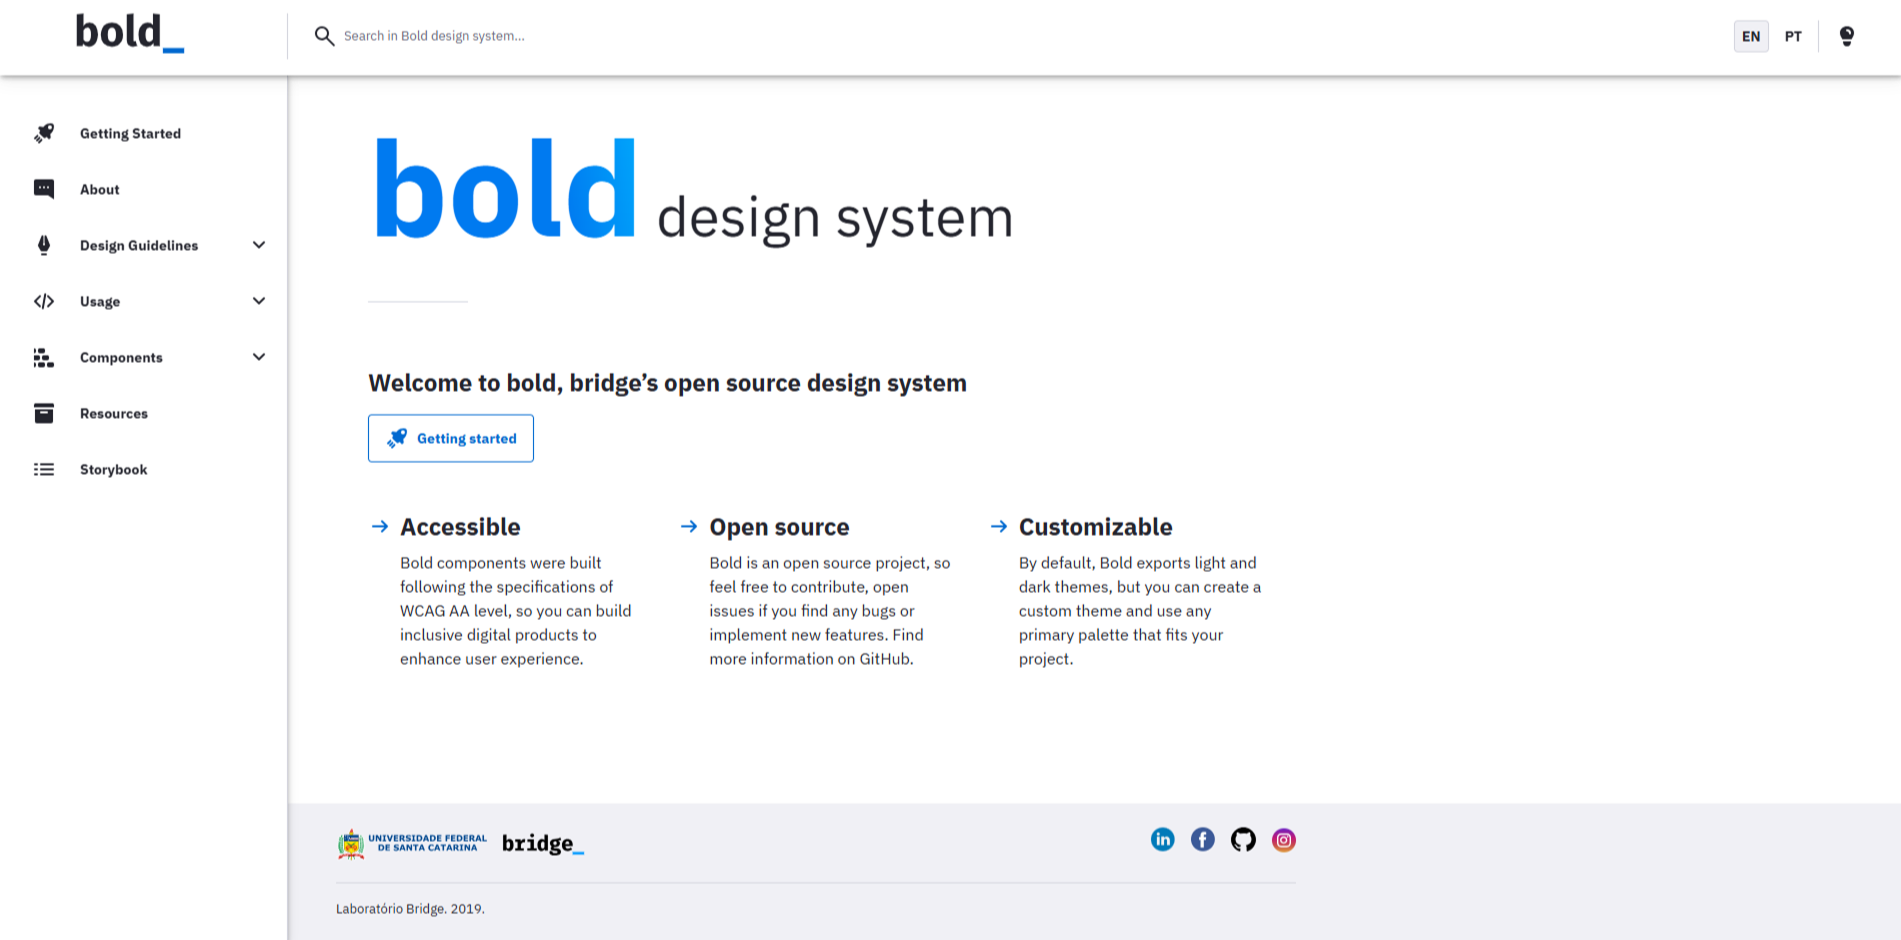Click rocket icon inside Getting started button
Screen dimensions: 1901x940
[397, 438]
